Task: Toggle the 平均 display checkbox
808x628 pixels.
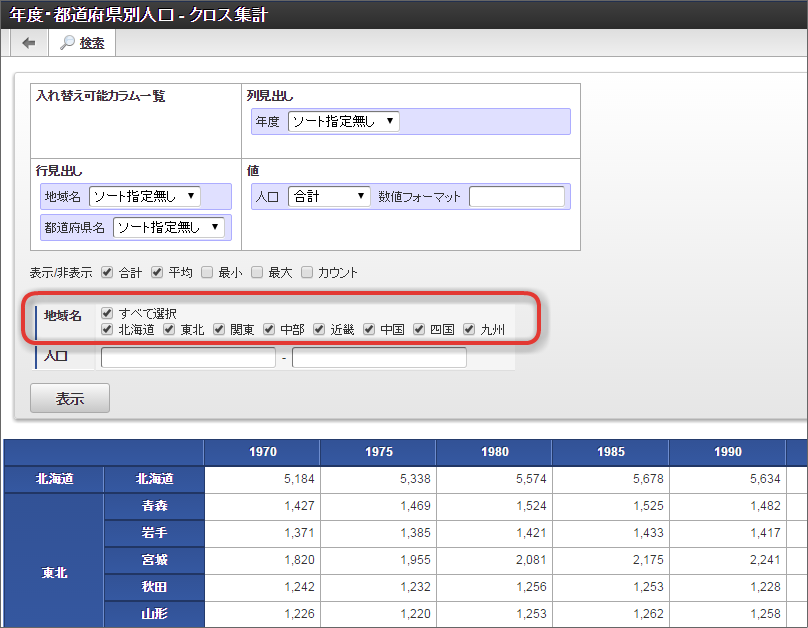Action: point(157,272)
